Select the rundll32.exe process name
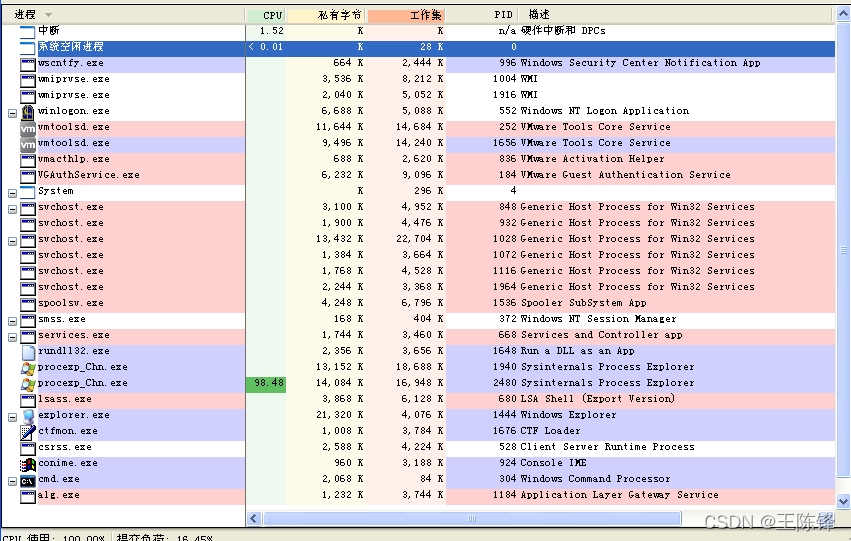Screen dimensions: 851x541 click(74, 351)
